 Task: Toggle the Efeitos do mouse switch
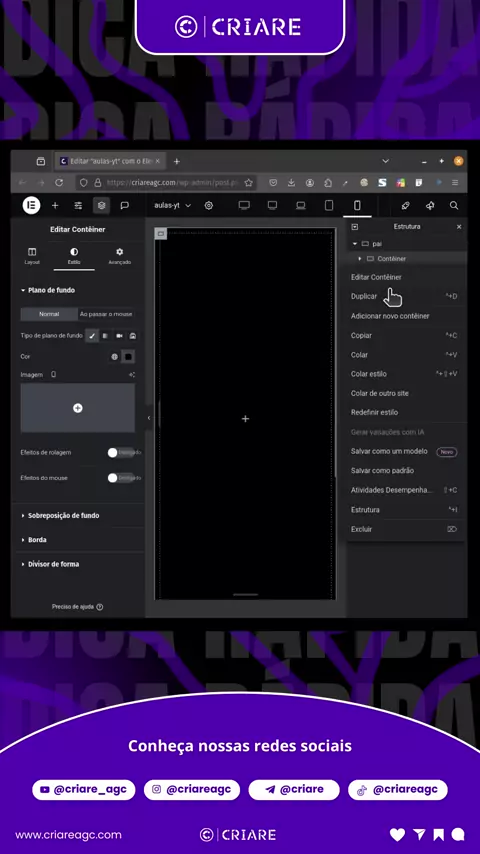[121, 478]
